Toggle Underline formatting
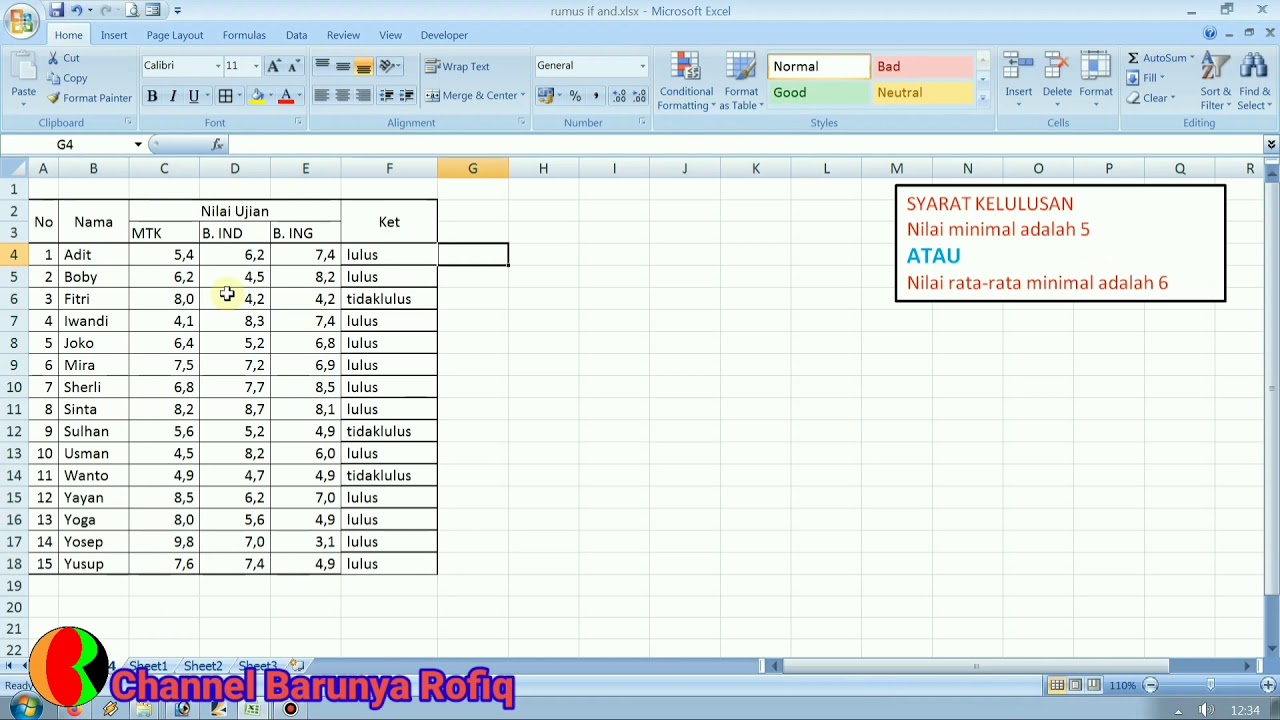Screen dimensions: 1280x720 coord(193,96)
